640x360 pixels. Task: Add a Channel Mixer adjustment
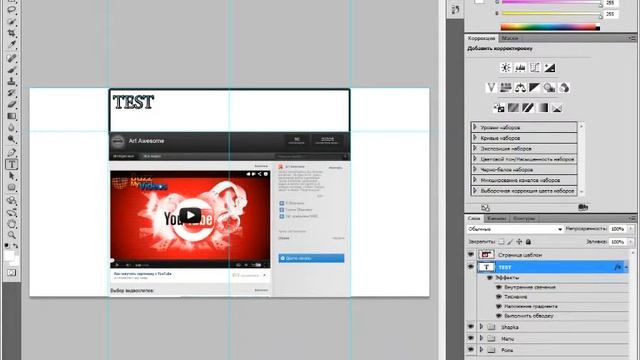click(564, 87)
